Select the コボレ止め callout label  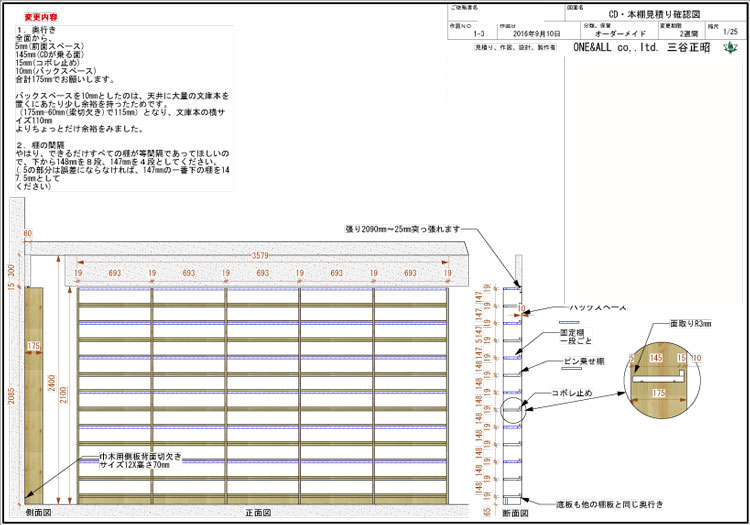tap(572, 393)
